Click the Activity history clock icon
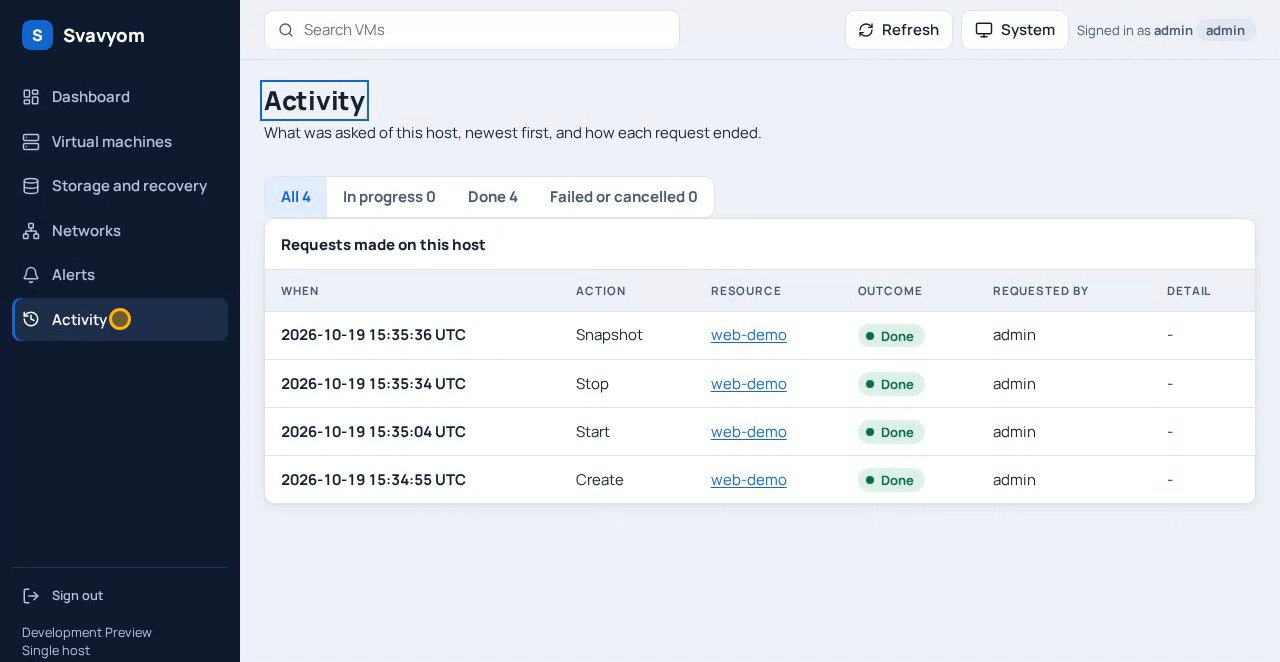Viewport: 1280px width, 662px height. [x=31, y=319]
